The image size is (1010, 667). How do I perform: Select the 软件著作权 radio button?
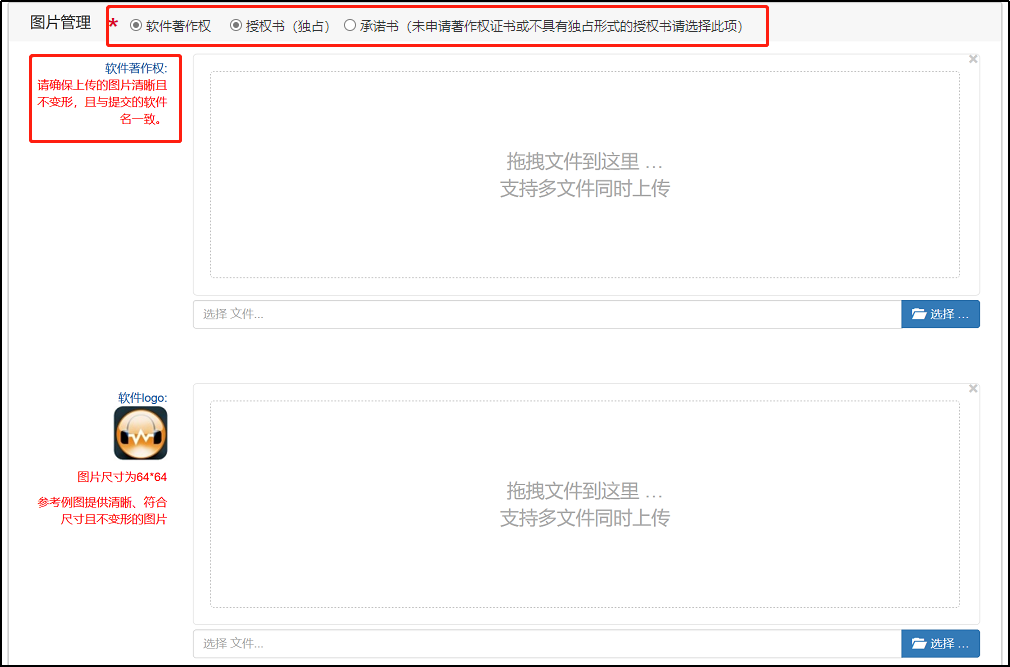point(136,26)
